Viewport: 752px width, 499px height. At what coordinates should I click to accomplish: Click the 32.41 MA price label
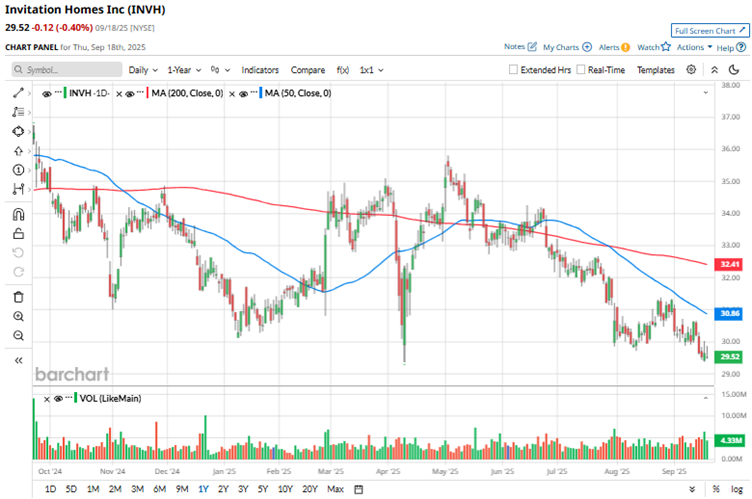point(729,264)
